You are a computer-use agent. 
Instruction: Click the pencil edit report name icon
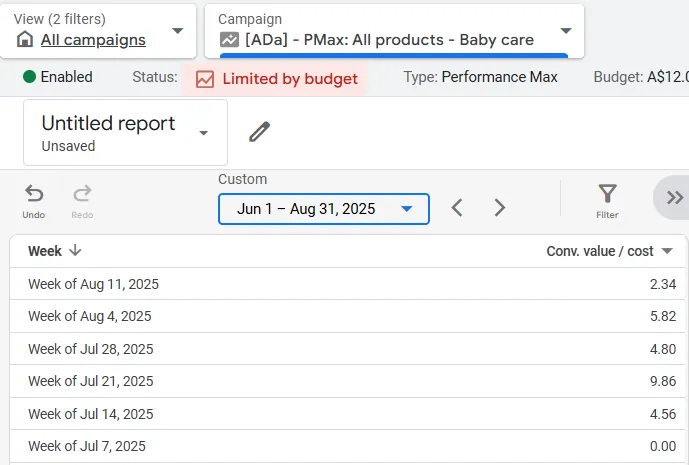260,132
